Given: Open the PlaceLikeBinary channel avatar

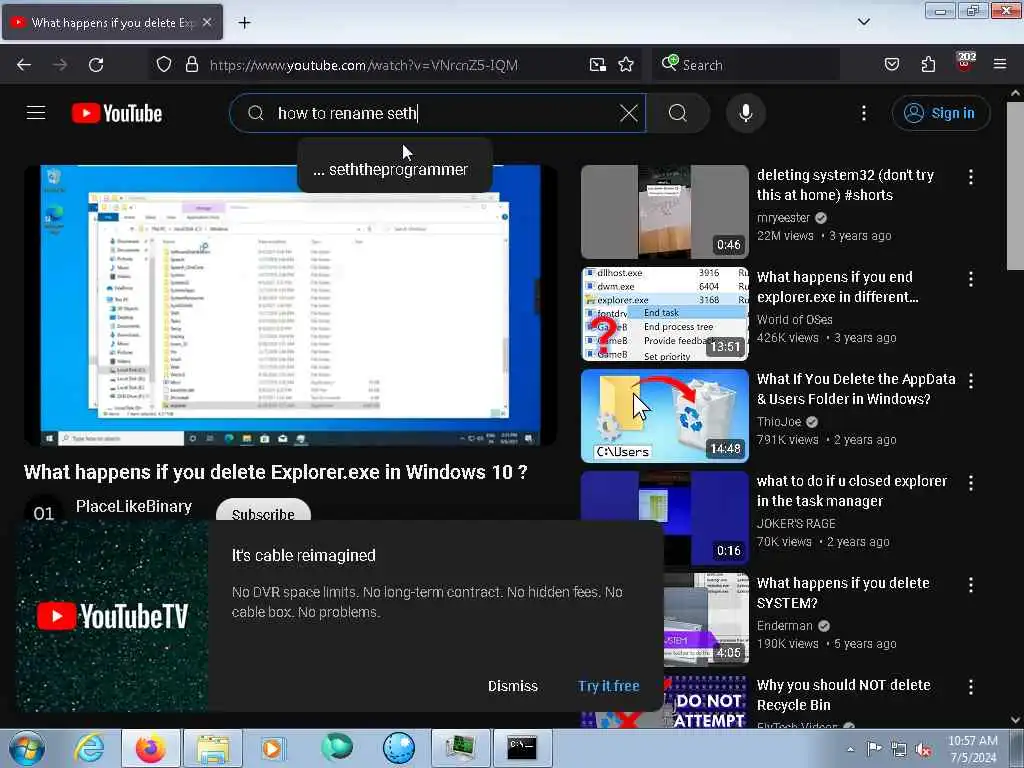Looking at the screenshot, I should click(x=43, y=511).
